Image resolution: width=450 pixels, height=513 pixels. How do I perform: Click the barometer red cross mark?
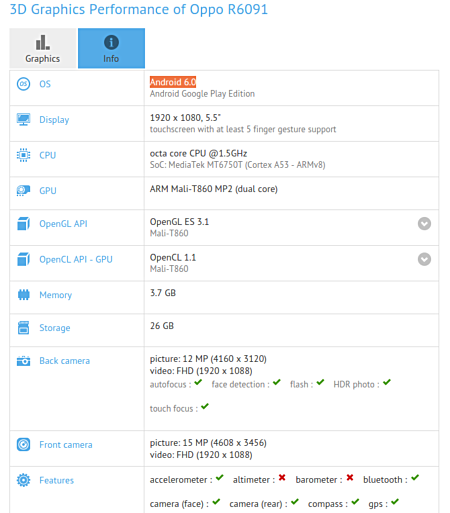[x=350, y=477]
